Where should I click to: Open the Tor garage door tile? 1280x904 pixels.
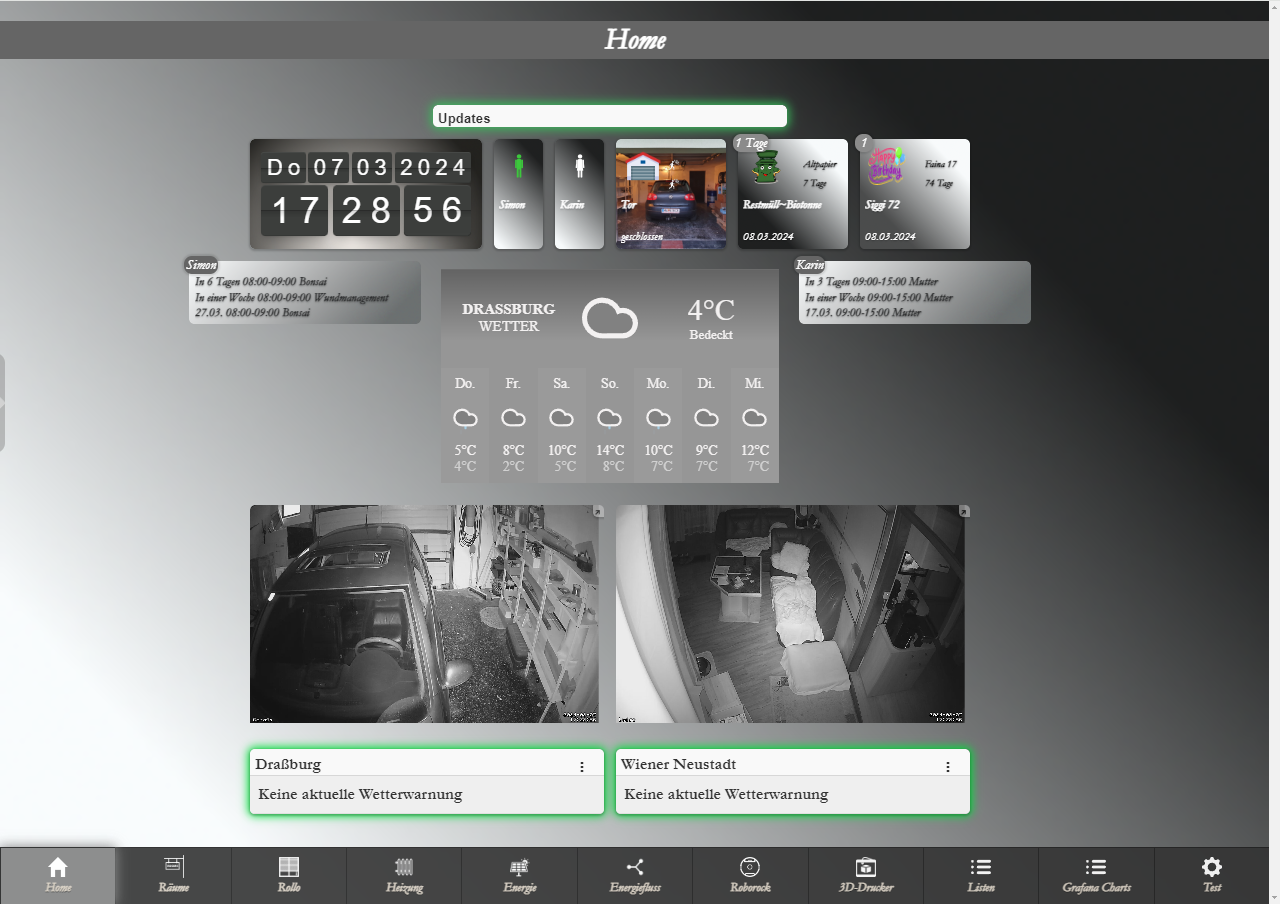pyautogui.click(x=671, y=194)
